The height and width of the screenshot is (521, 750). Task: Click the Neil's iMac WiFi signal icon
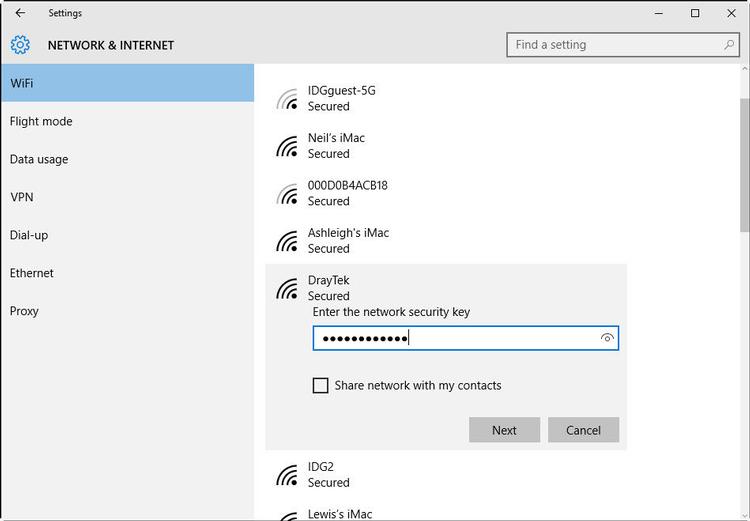288,146
